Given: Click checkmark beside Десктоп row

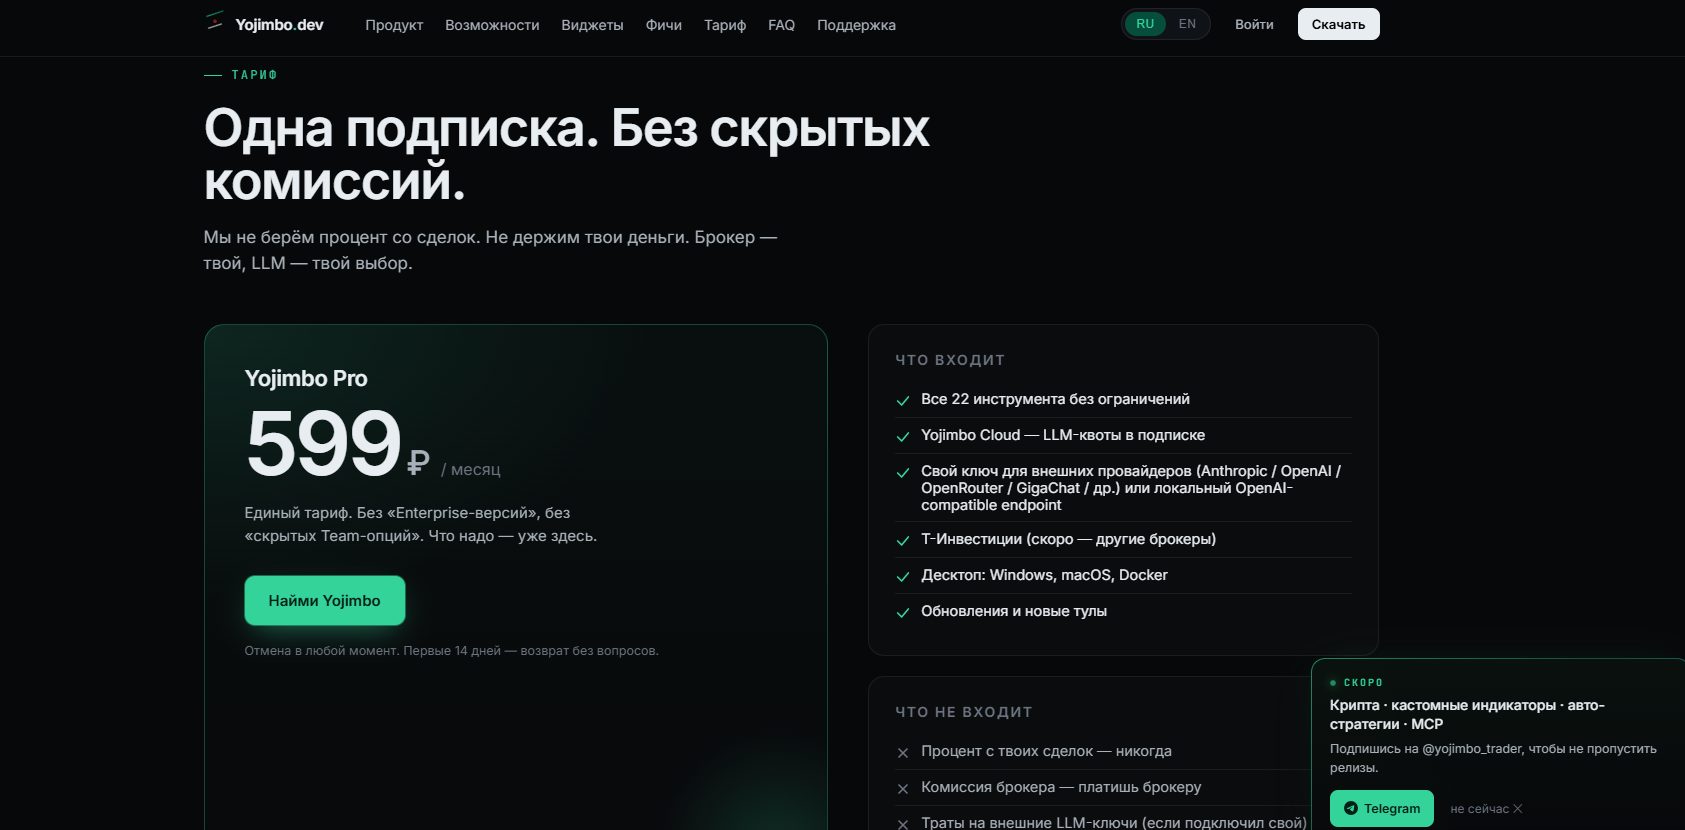Looking at the screenshot, I should tap(903, 577).
